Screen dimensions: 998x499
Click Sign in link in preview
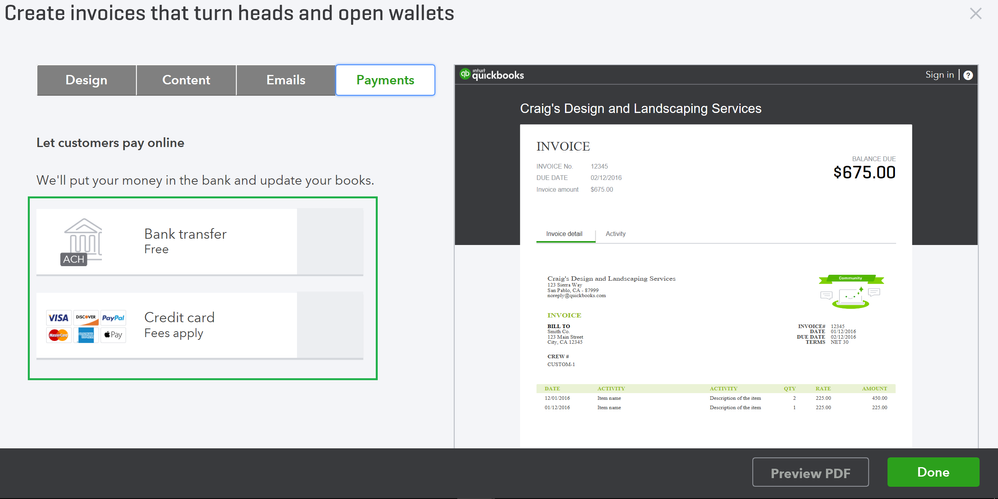pyautogui.click(x=939, y=75)
